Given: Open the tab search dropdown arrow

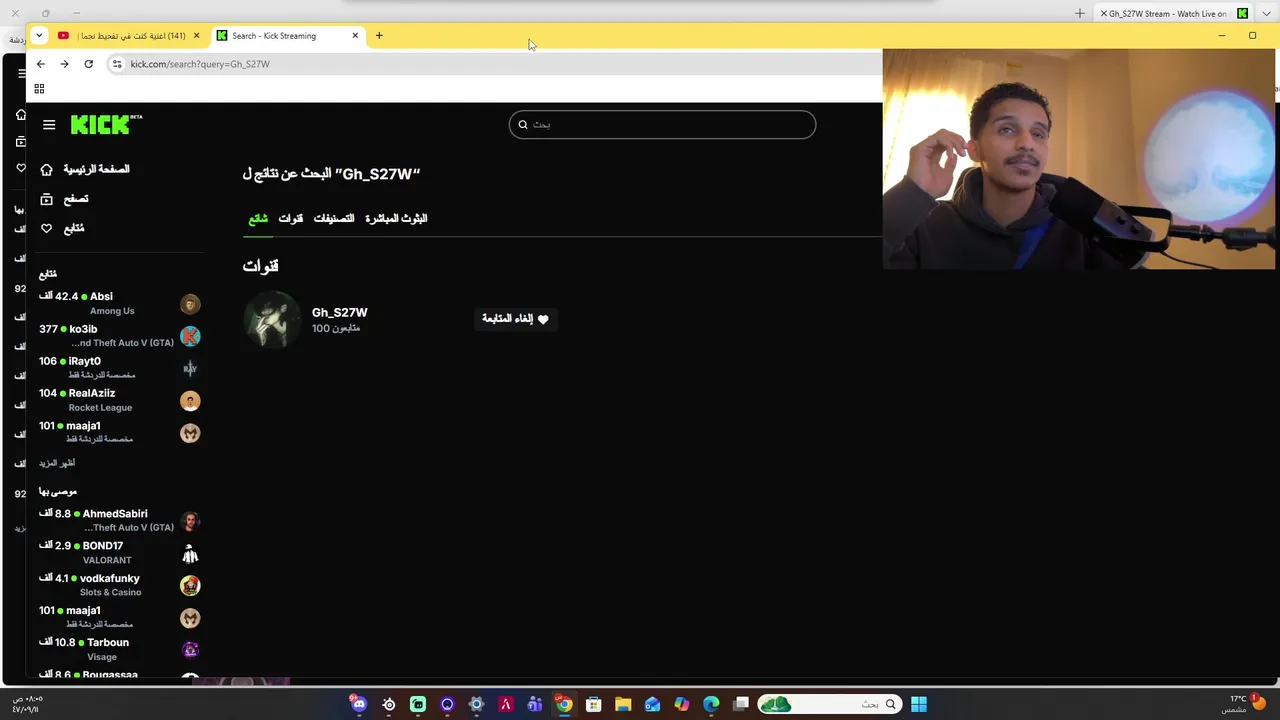Looking at the screenshot, I should tap(39, 36).
